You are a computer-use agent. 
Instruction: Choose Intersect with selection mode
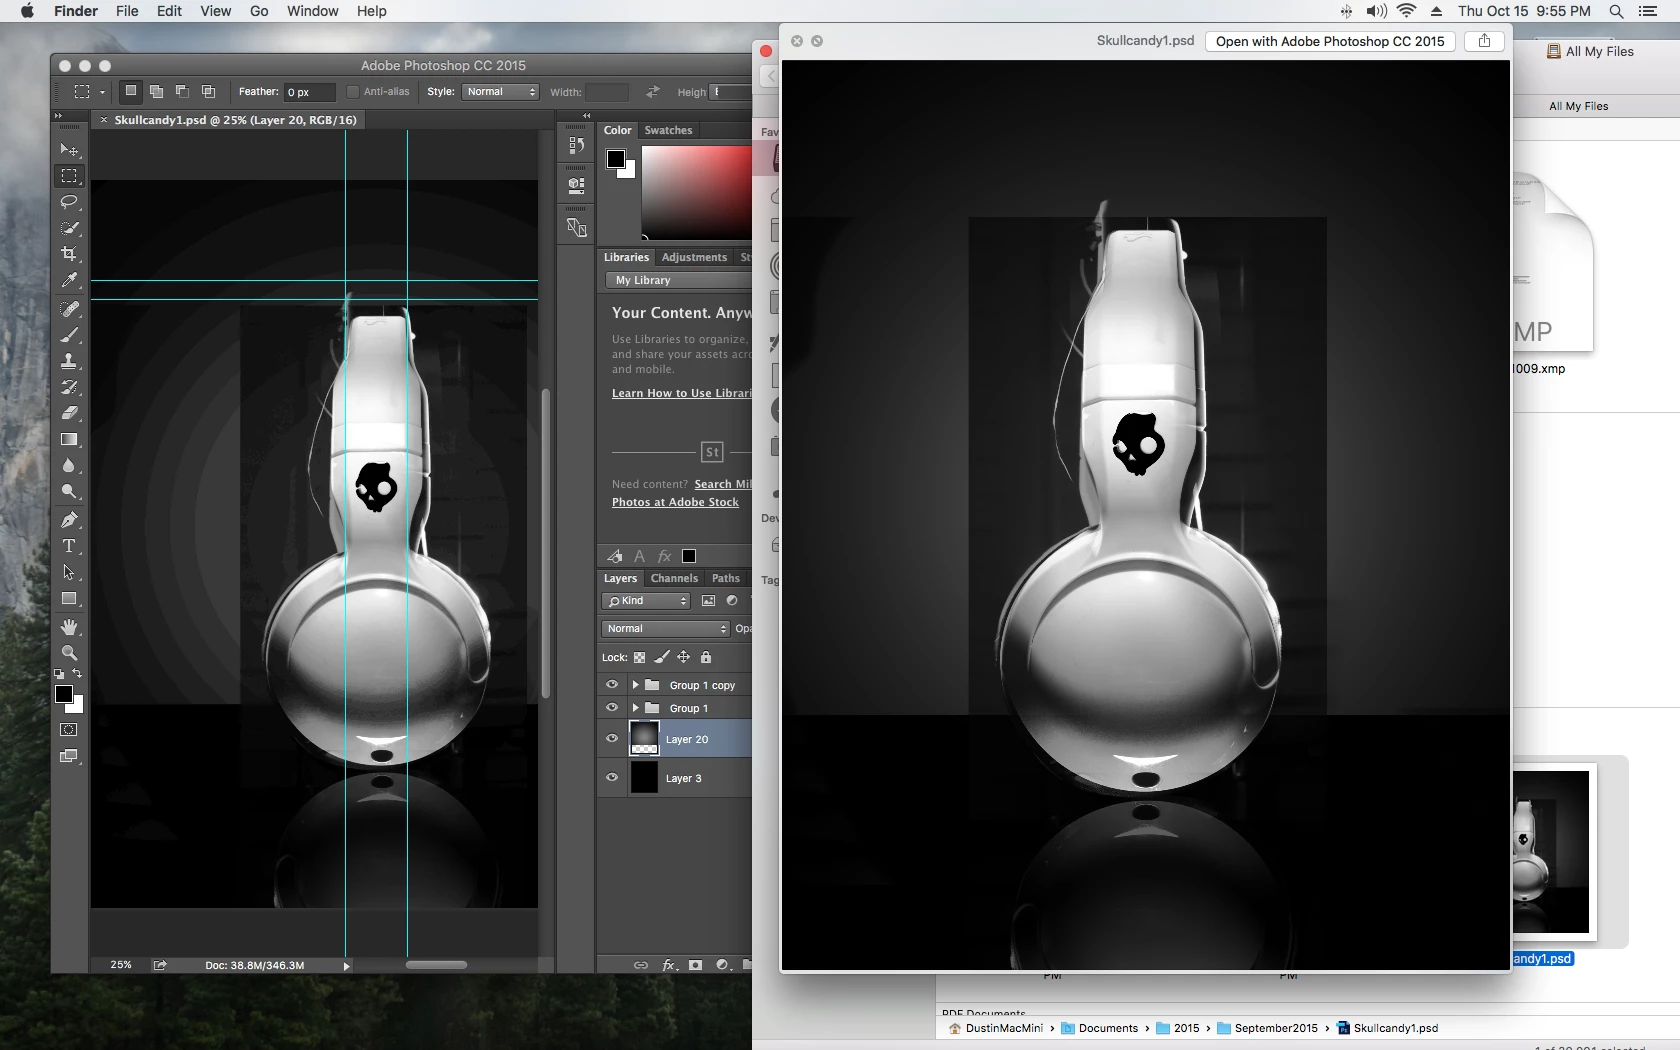pos(208,92)
